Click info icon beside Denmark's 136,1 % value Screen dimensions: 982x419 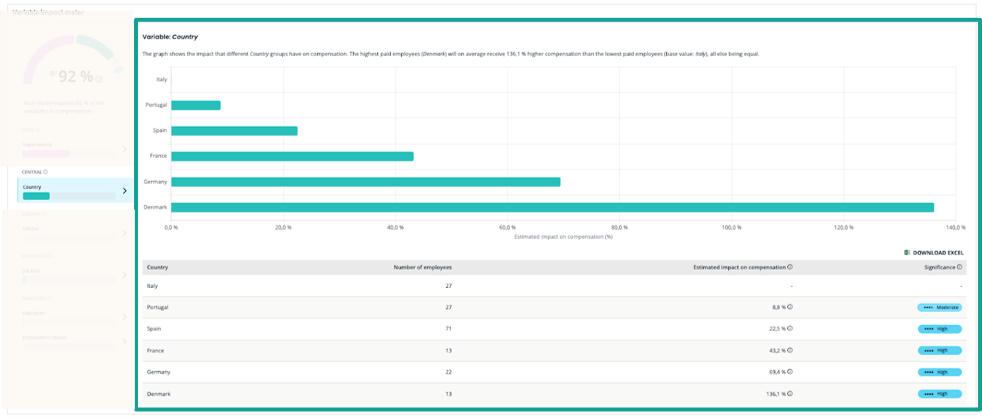[x=790, y=393]
